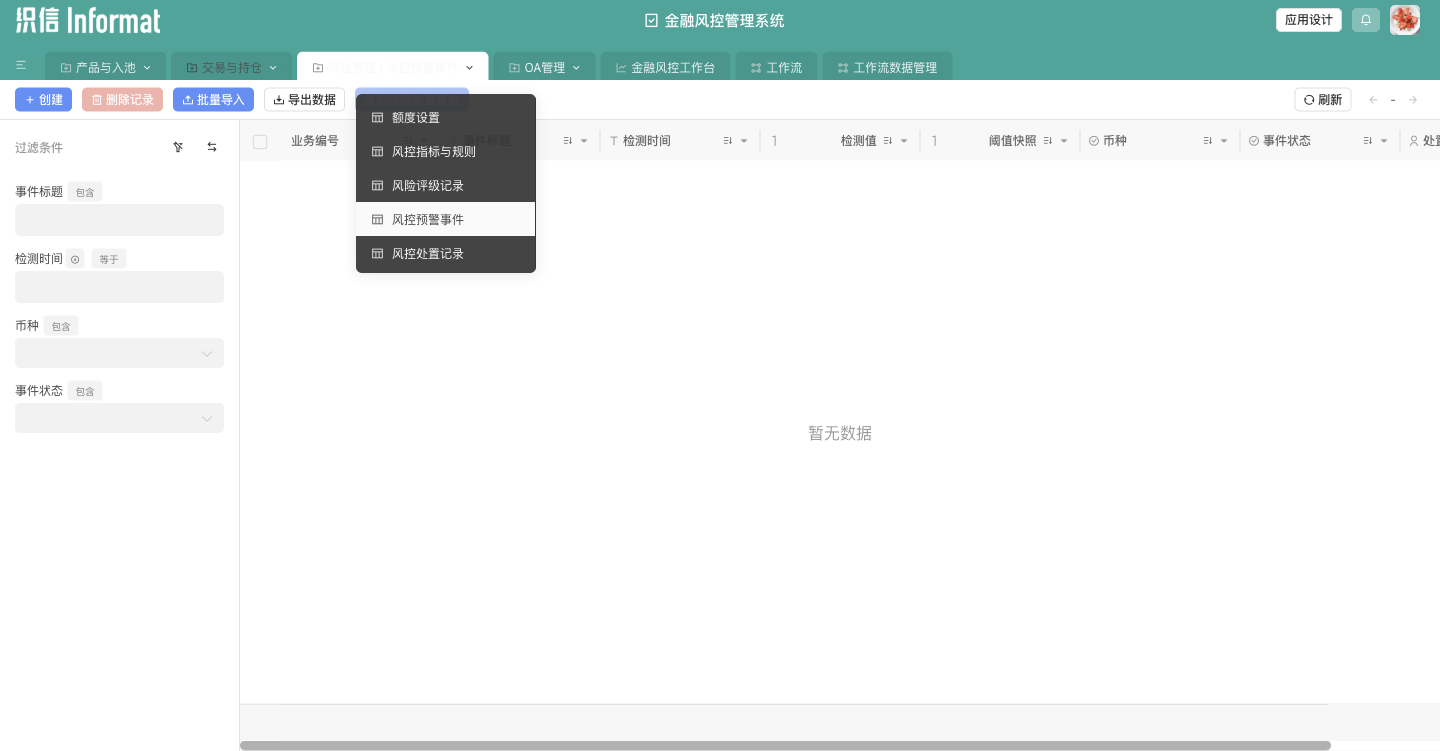Viewport: 1440px width, 751px height.
Task: Click the 删除记录 button
Action: click(122, 100)
